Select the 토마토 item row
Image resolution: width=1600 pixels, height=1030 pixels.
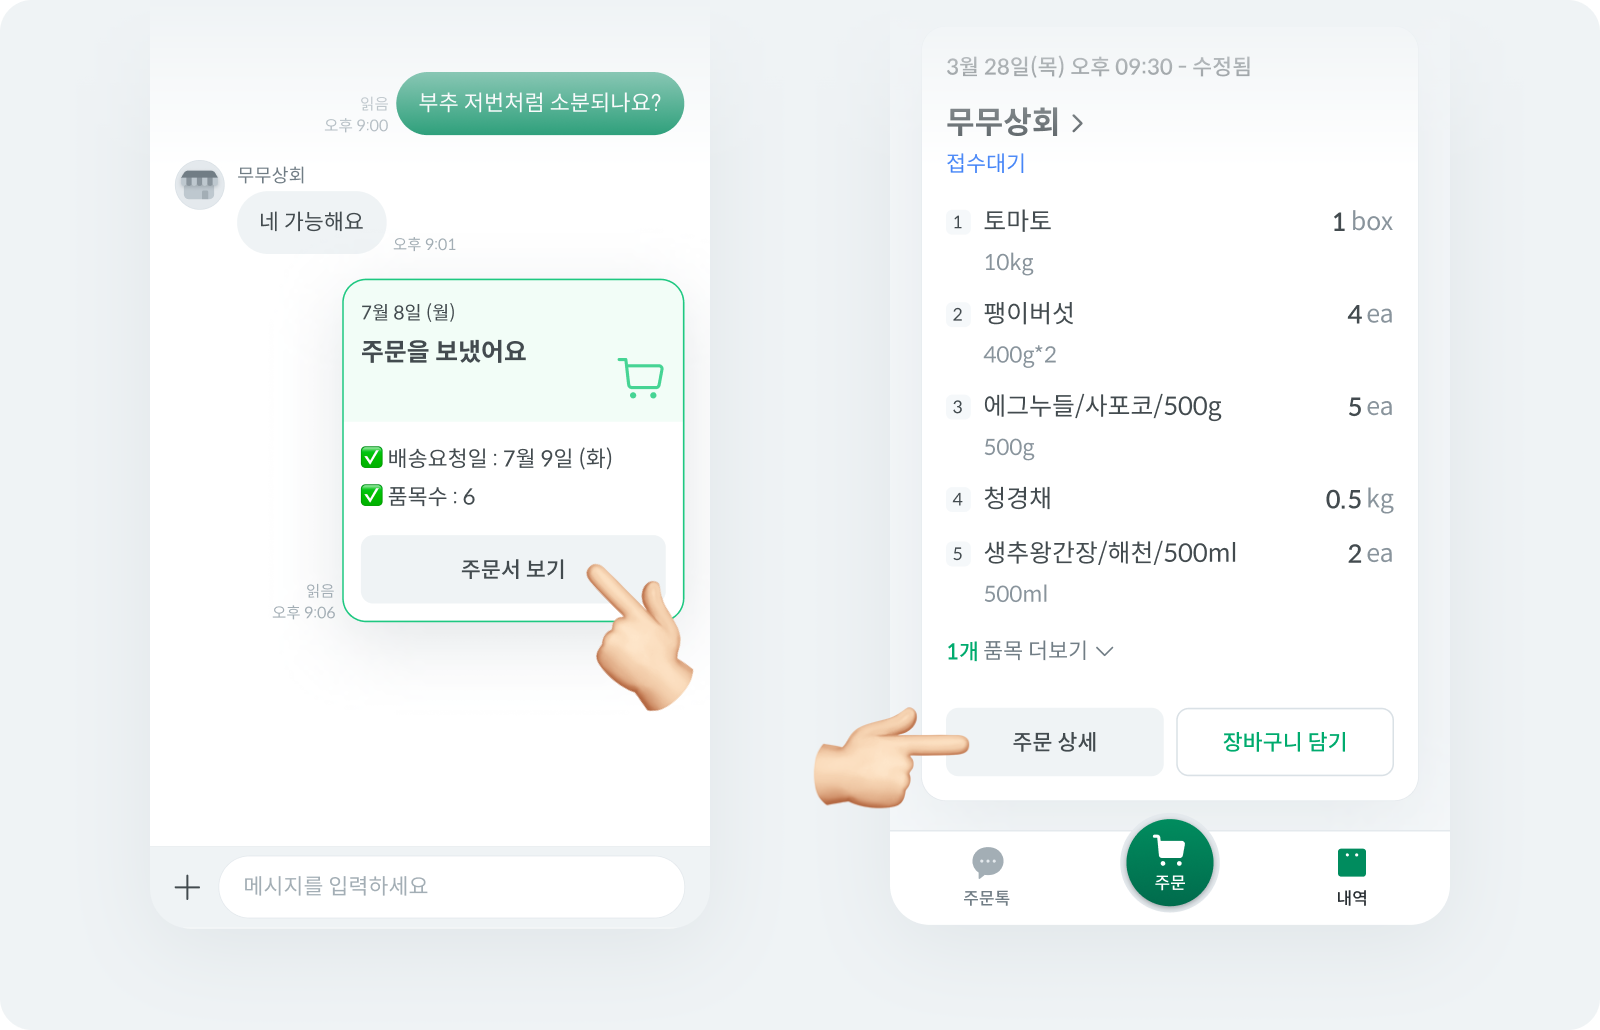(x=1169, y=241)
